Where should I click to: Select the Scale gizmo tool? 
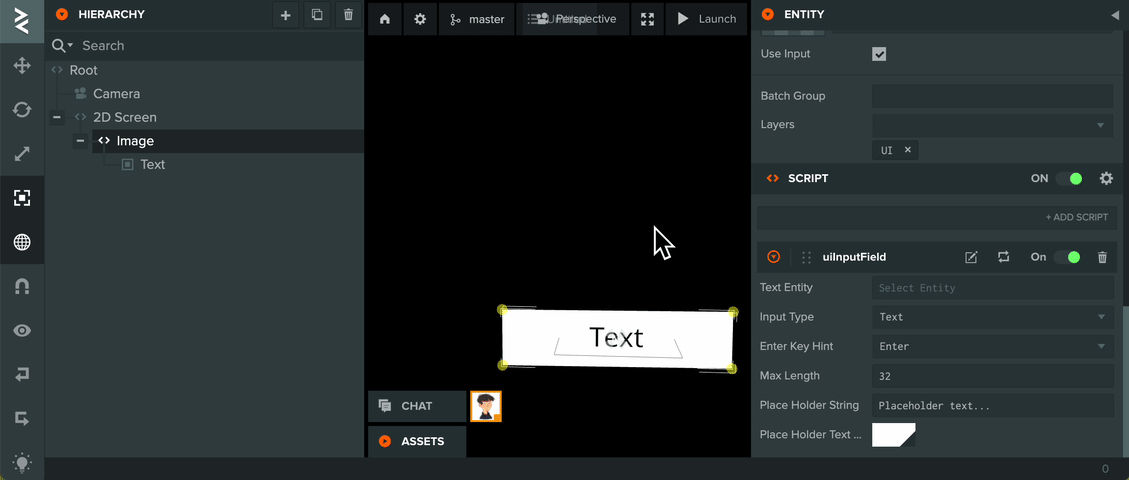click(x=22, y=154)
